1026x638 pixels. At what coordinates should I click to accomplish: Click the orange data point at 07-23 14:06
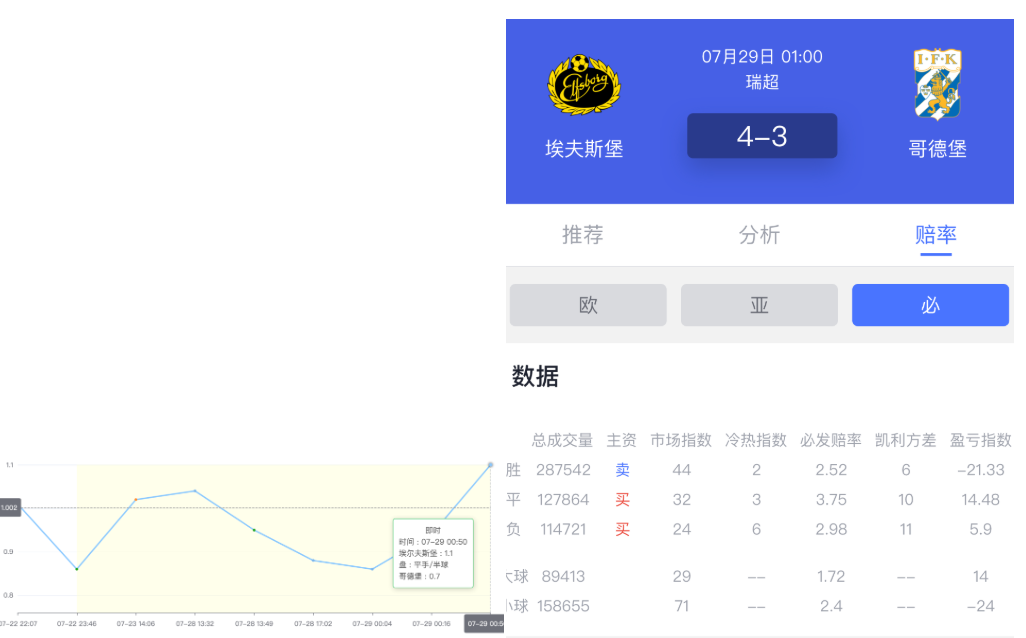click(136, 499)
